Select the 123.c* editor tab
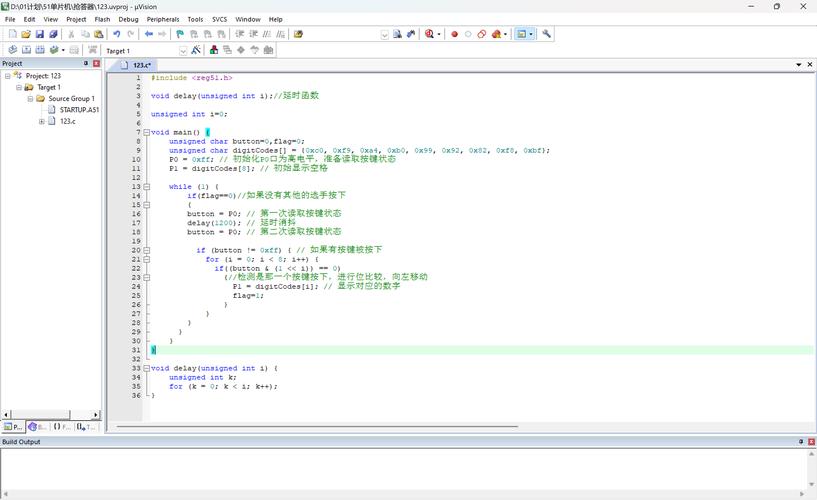Screen dimensions: 817x500 (x=143, y=64)
